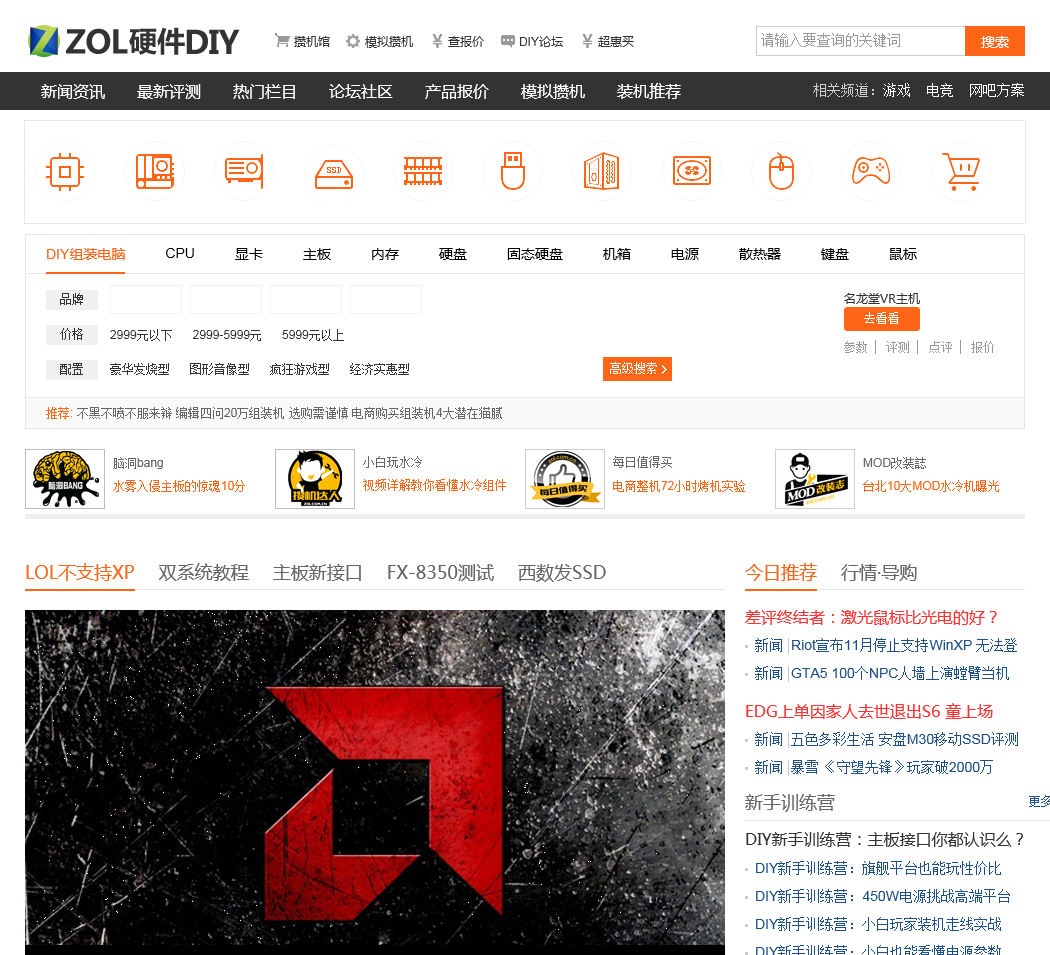Viewport: 1050px width, 955px height.
Task: Open the motherboard category icon
Action: point(155,171)
